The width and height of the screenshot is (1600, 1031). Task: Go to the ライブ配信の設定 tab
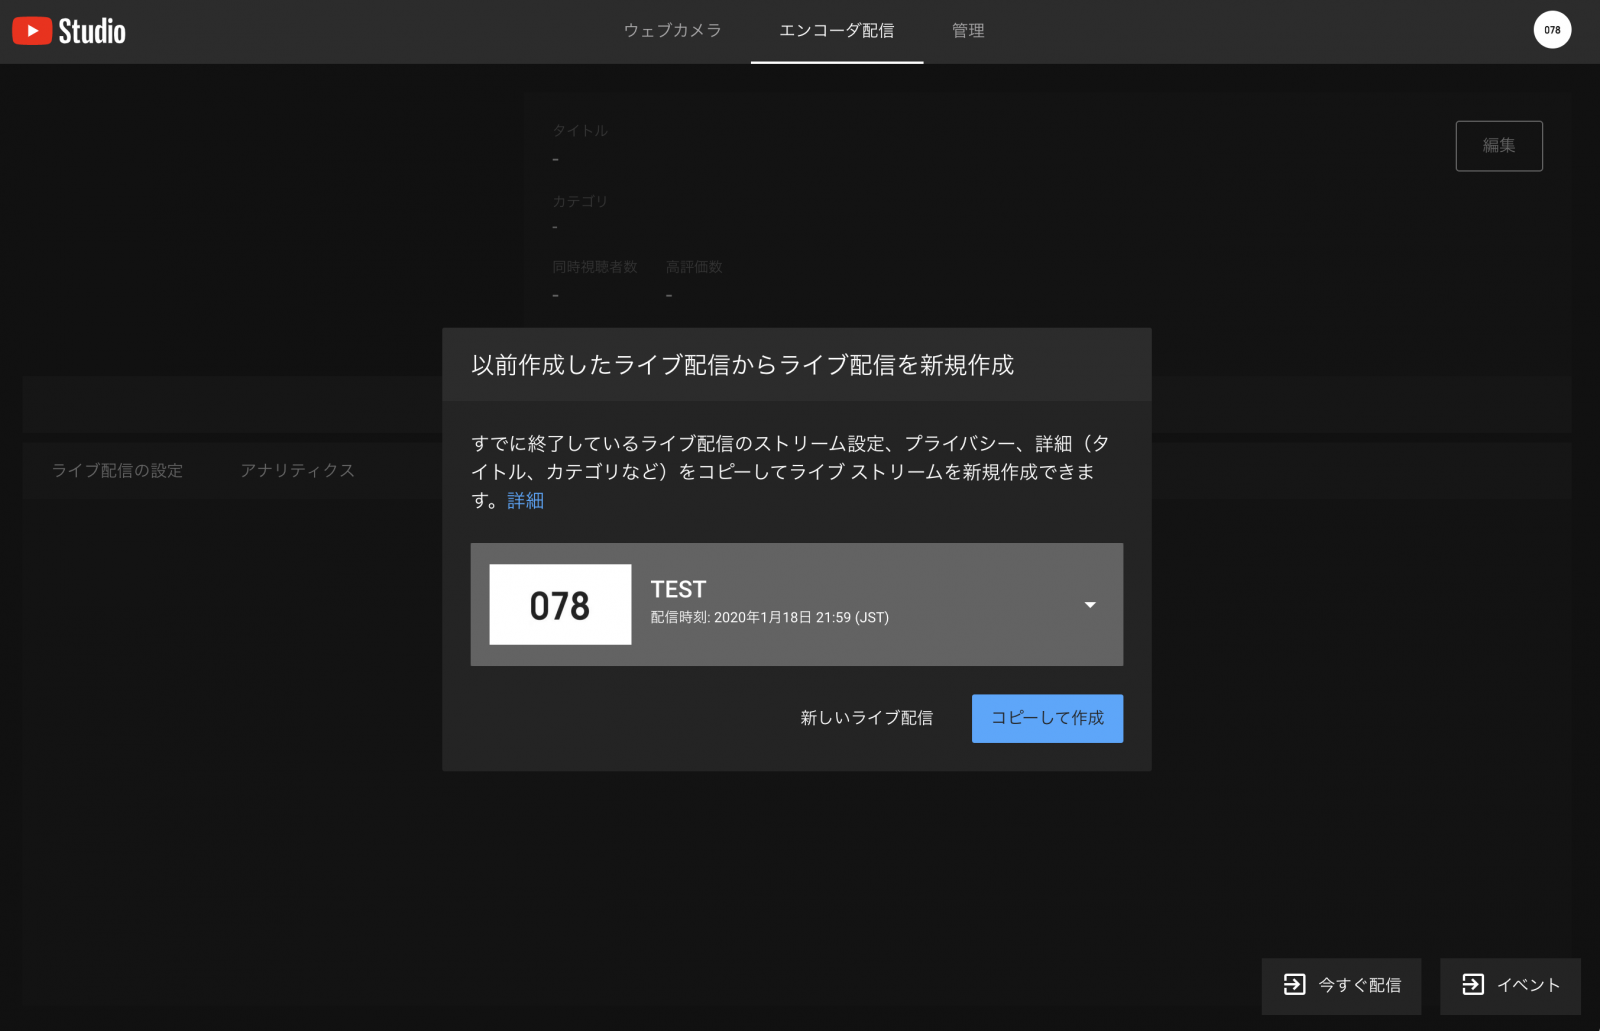tap(117, 471)
